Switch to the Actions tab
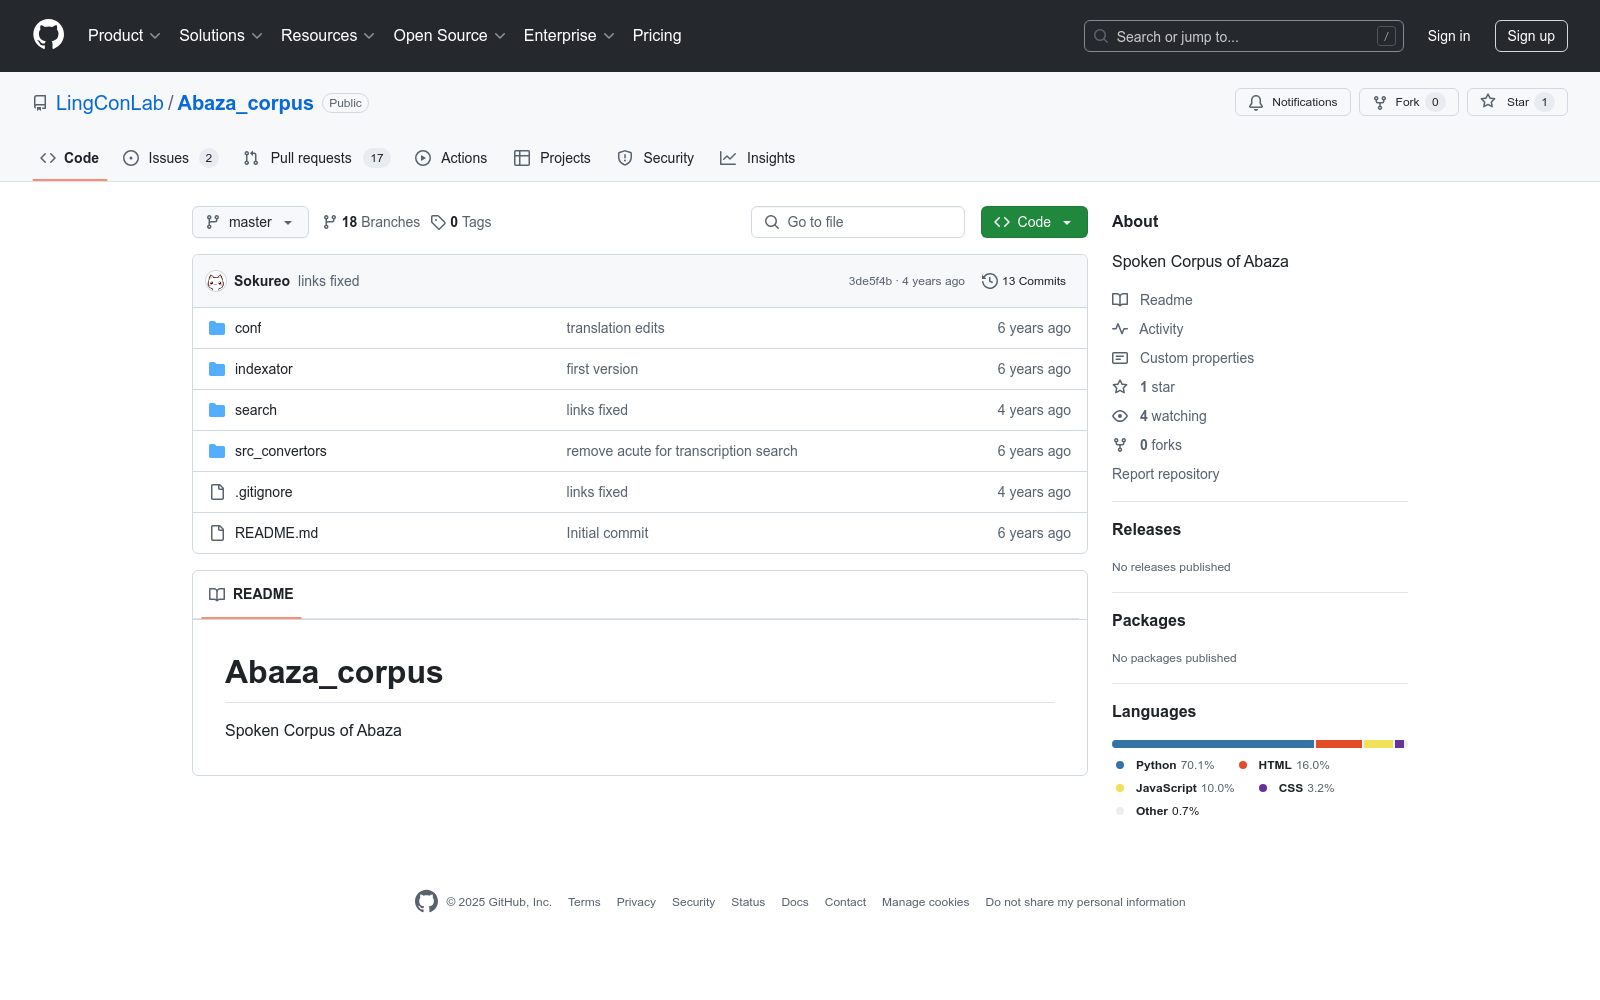Viewport: 1600px width, 1000px height. click(x=451, y=158)
